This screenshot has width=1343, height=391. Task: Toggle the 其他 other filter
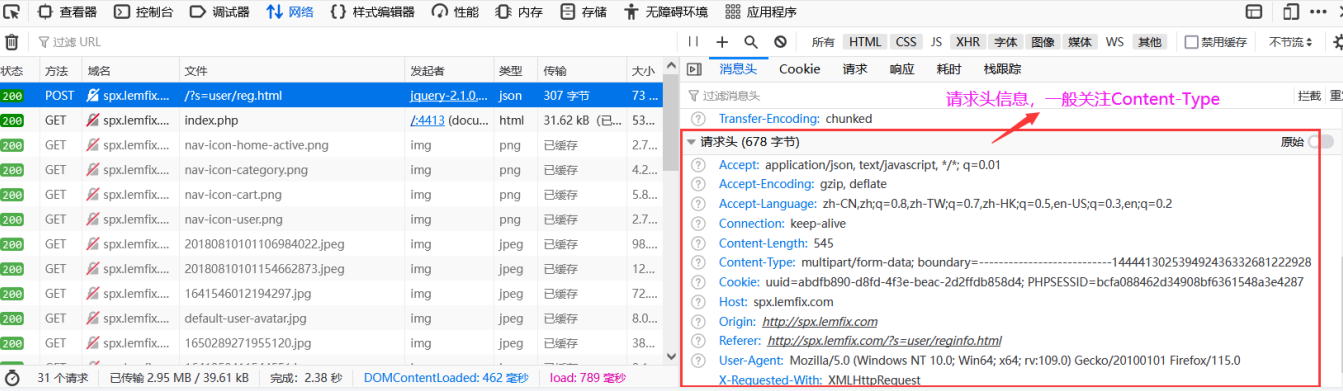pyautogui.click(x=1150, y=42)
